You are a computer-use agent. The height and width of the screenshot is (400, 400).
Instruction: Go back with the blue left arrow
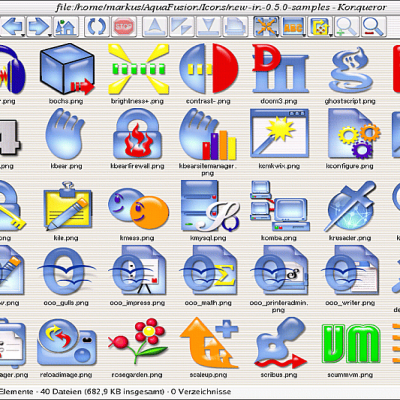pyautogui.click(x=13, y=26)
